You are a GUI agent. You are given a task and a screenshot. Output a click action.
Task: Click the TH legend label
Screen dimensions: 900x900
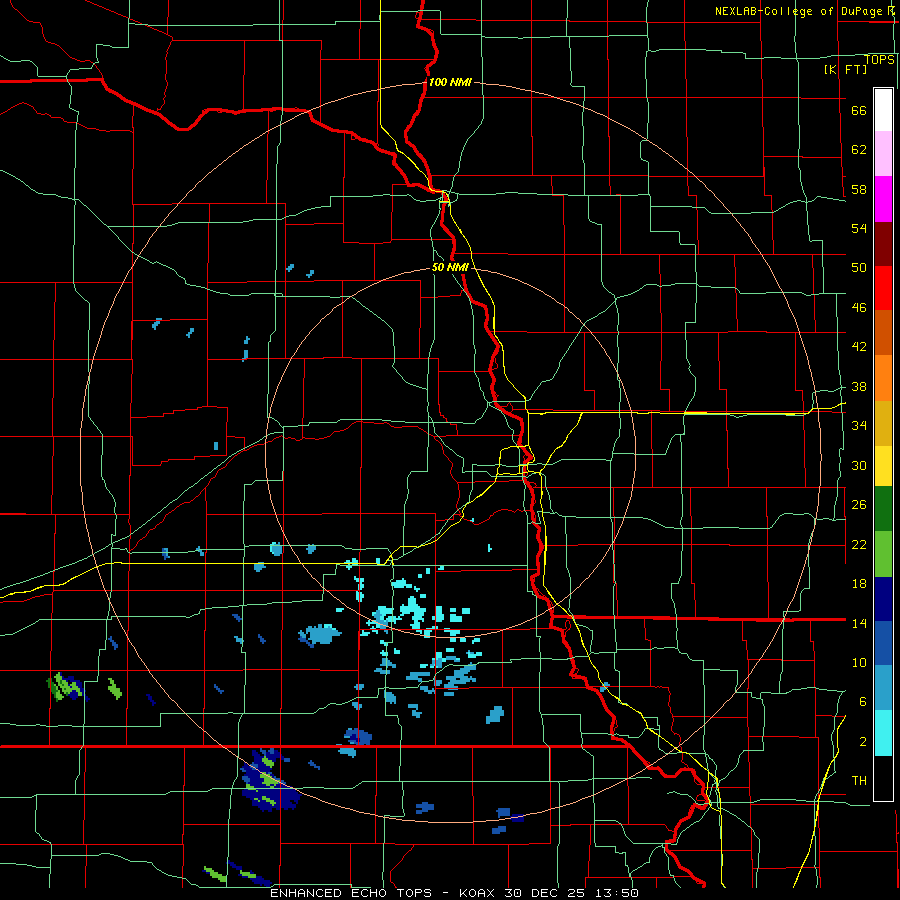pos(859,781)
